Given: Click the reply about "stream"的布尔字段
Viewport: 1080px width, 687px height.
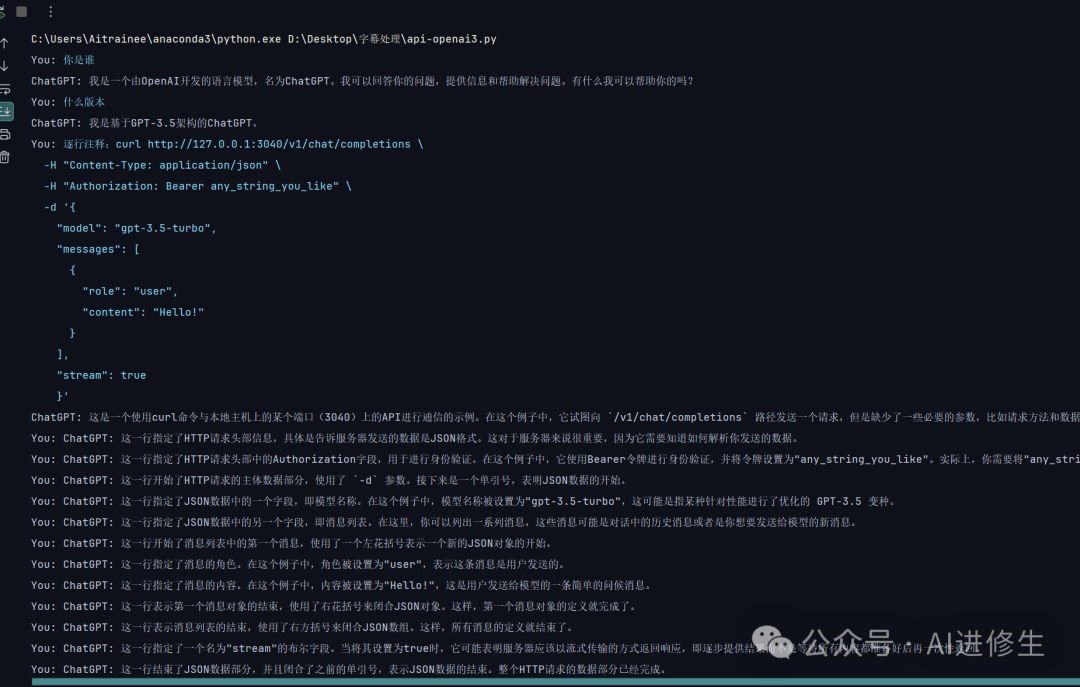Looking at the screenshot, I should (x=503, y=648).
